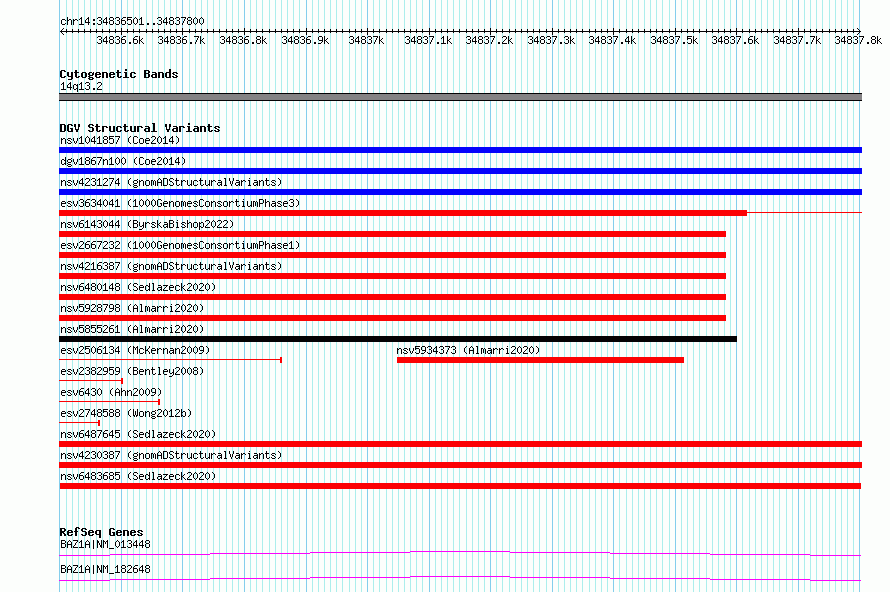Click the Cytogenetic Bands track title
The width and height of the screenshot is (890, 592).
119,74
